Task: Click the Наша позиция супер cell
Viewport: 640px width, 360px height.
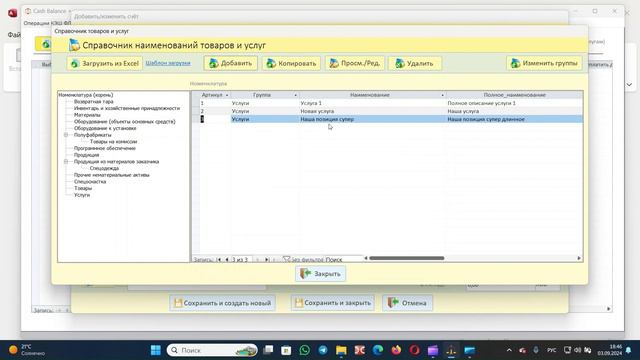Action: (x=373, y=119)
